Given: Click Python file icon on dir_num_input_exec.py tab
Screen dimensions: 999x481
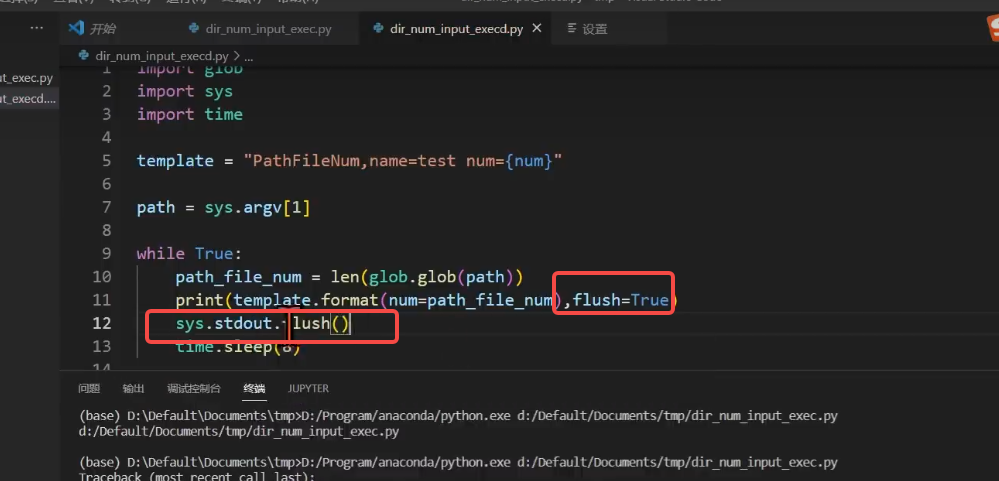Looking at the screenshot, I should click(196, 29).
